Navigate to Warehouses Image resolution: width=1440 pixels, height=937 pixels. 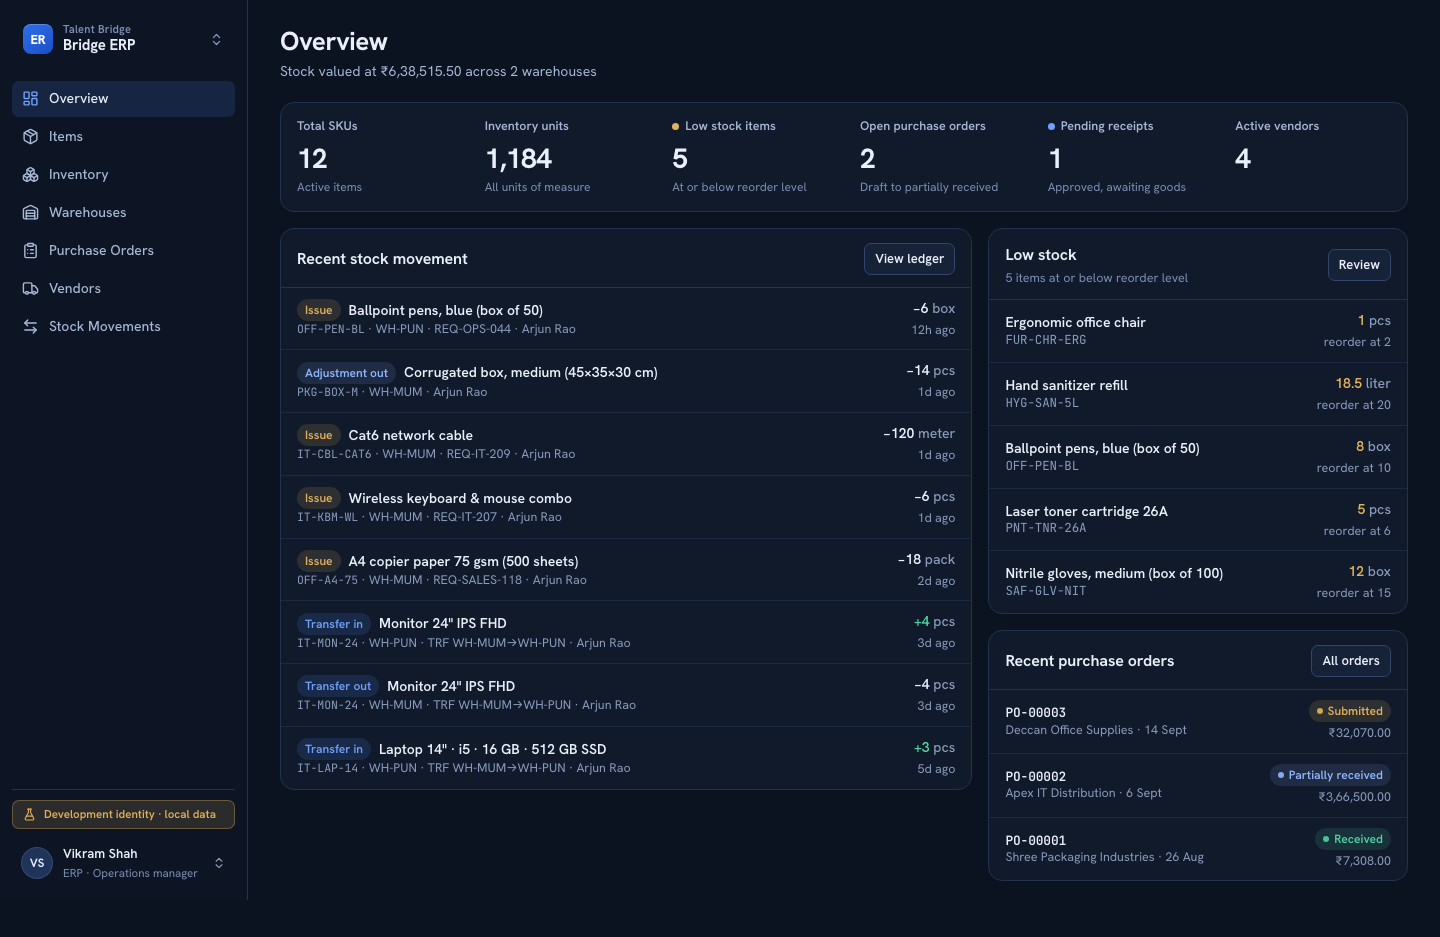123,212
